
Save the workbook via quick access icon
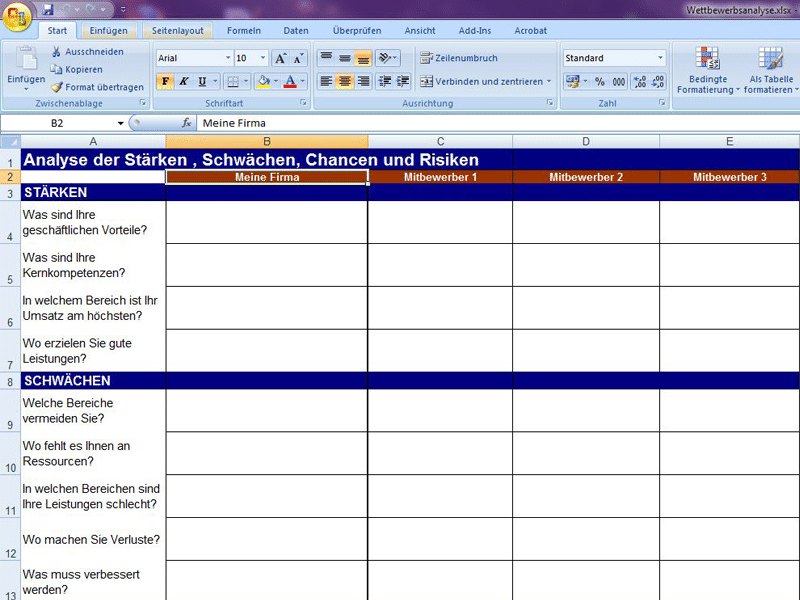click(48, 9)
